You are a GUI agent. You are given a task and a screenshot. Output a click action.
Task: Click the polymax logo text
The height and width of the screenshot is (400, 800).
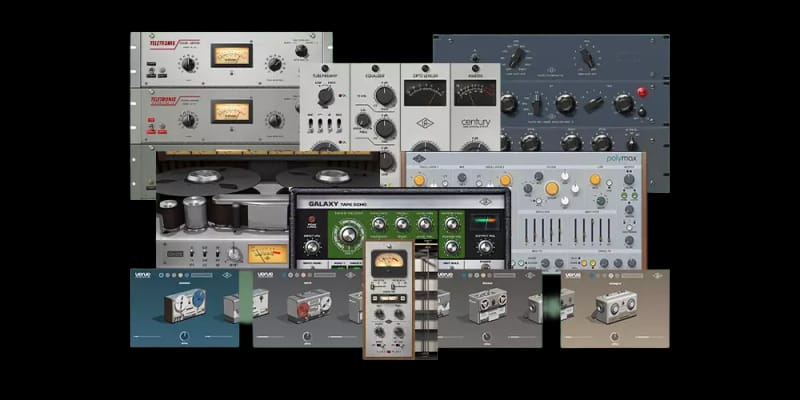[621, 159]
